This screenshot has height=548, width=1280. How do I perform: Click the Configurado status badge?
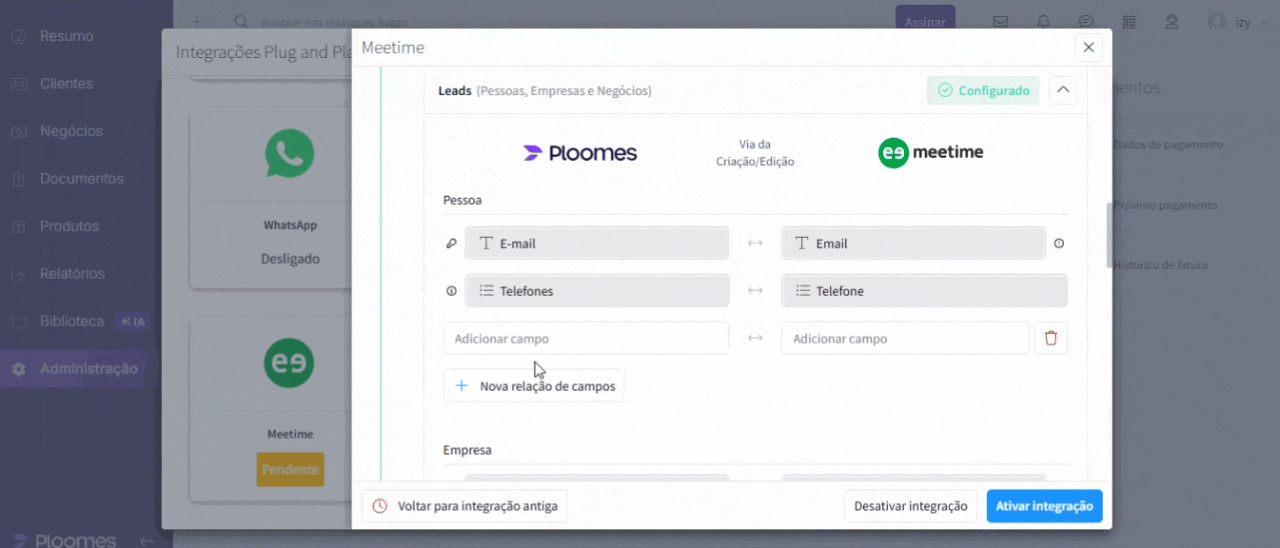point(983,91)
